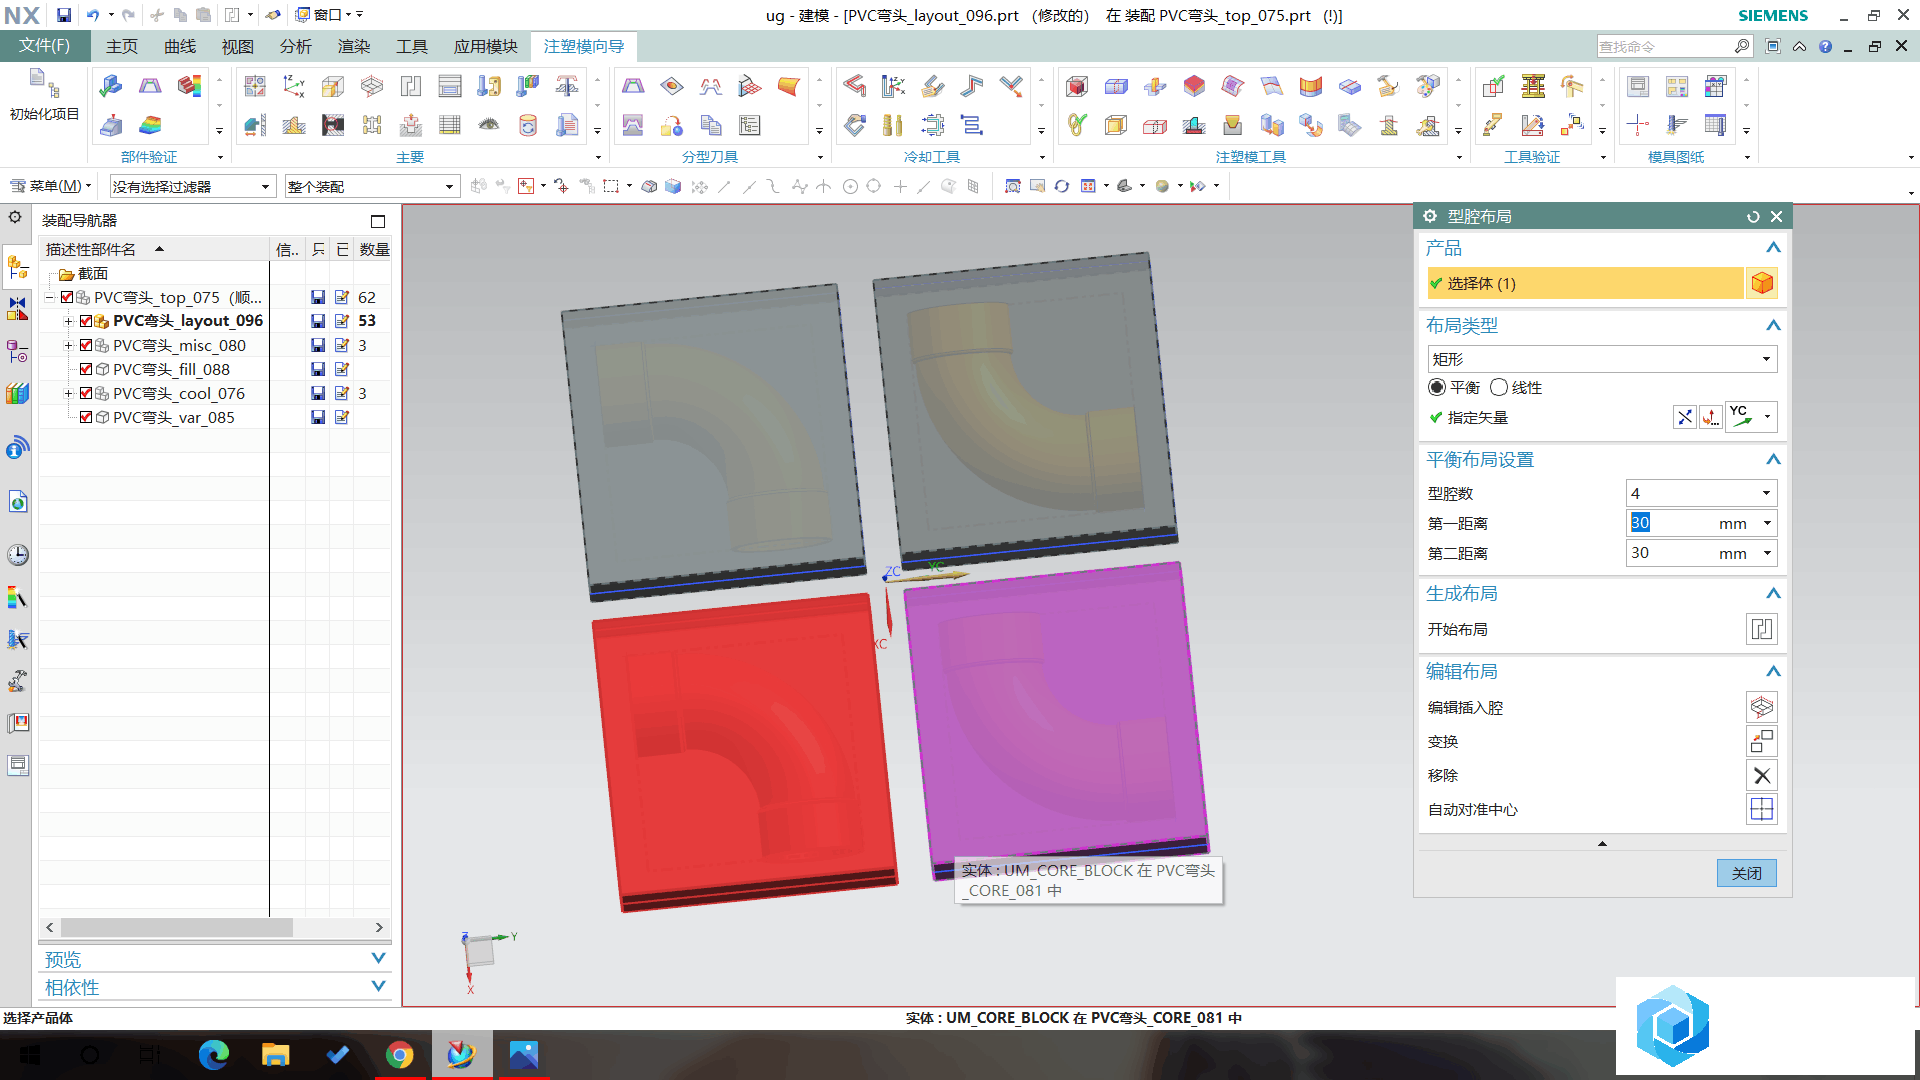Click the first icon in 工具验证 group
This screenshot has height=1080, width=1920.
click(x=1493, y=86)
